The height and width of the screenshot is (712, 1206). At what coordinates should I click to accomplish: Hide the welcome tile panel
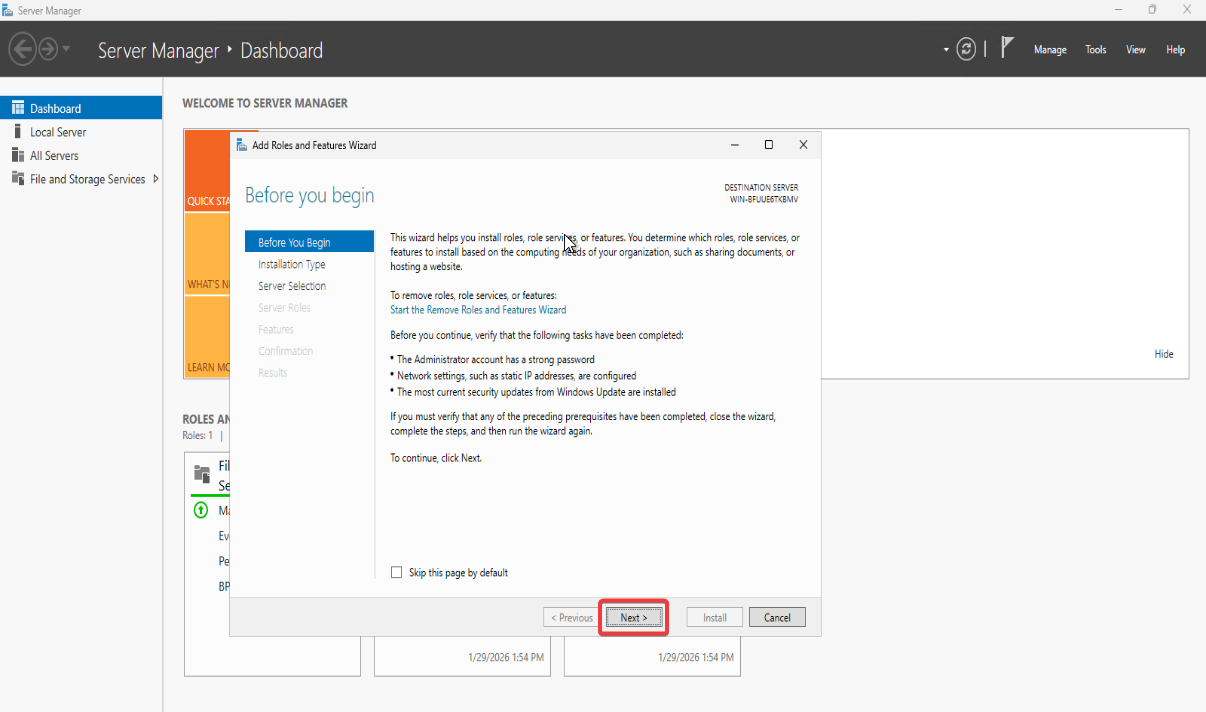coord(1164,354)
